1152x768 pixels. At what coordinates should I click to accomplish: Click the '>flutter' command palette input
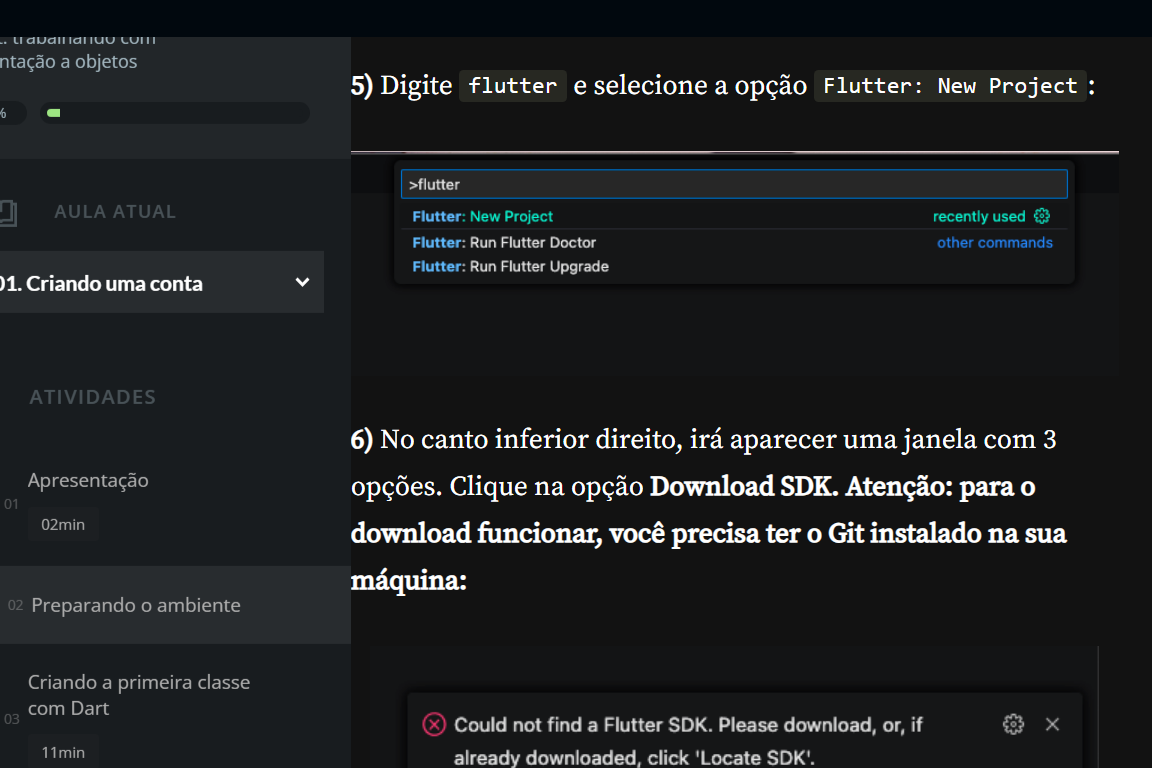pyautogui.click(x=734, y=184)
